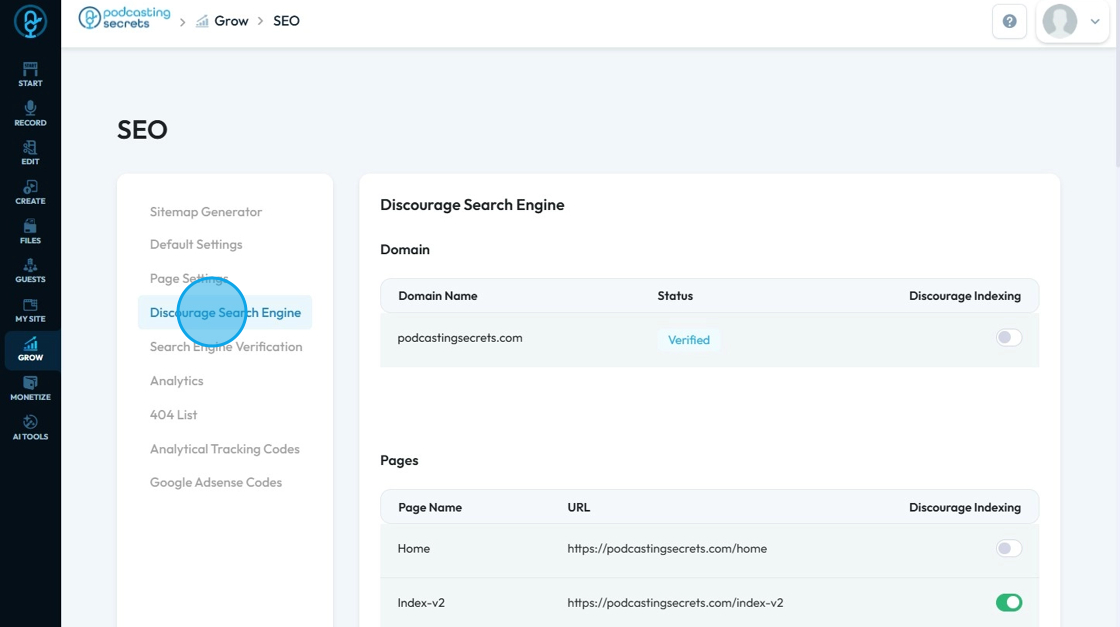Select Sitemap Generator menu item
Viewport: 1120px width, 627px height.
coord(206,212)
